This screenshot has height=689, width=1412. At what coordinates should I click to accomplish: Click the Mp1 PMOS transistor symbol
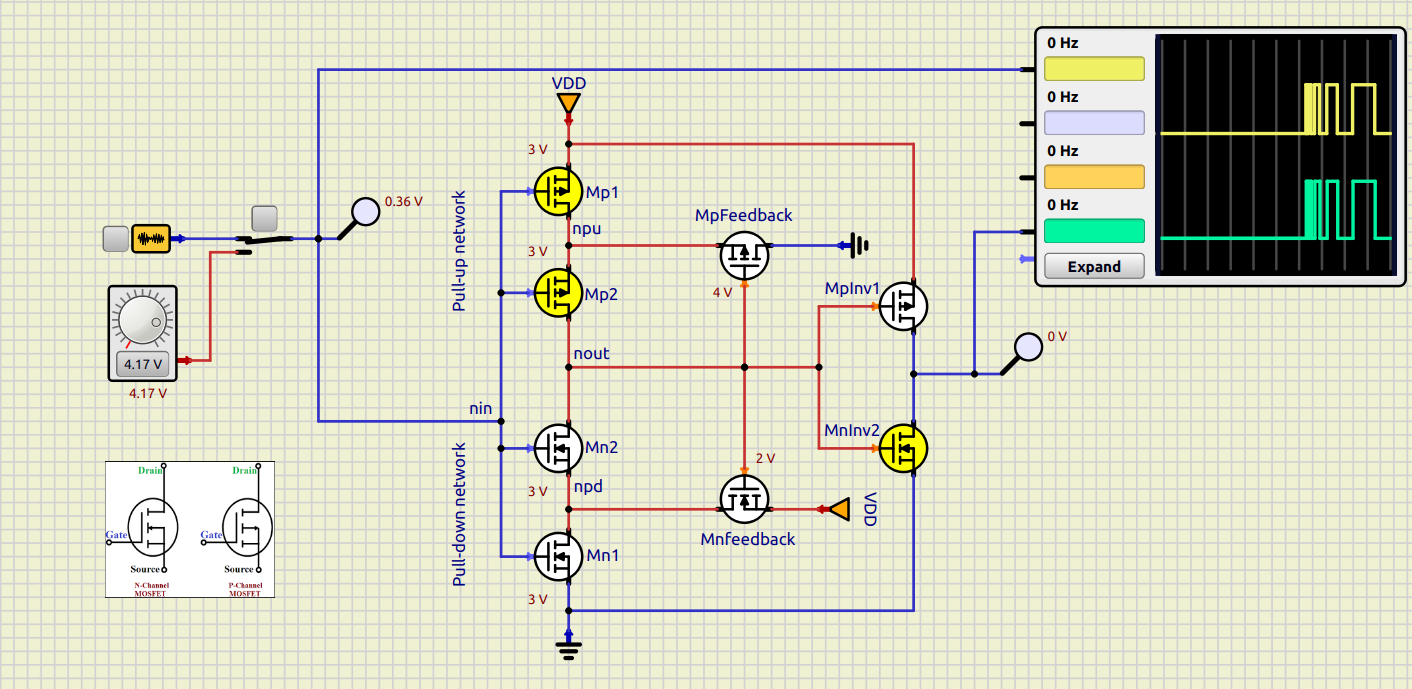(x=559, y=190)
